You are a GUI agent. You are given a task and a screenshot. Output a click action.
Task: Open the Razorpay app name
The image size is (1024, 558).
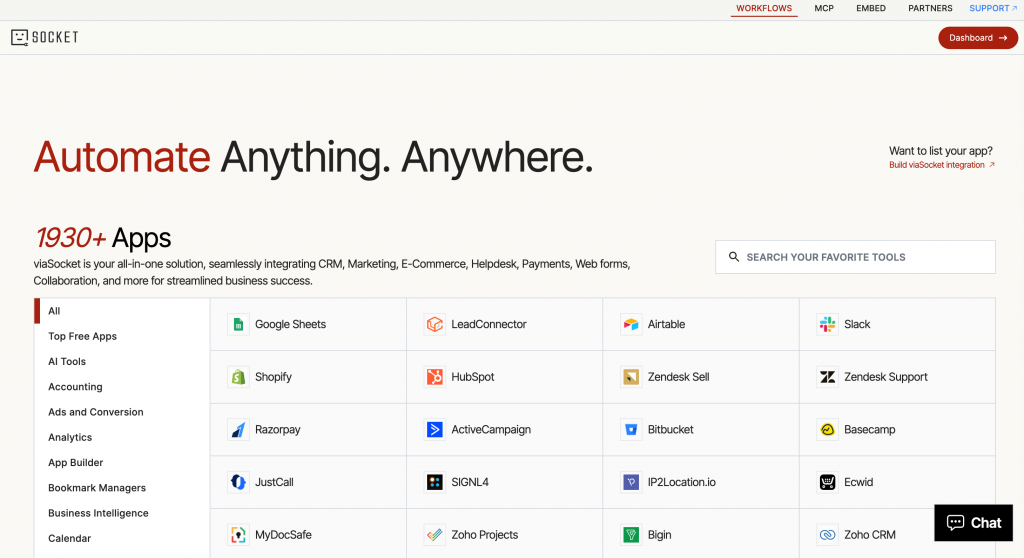pos(278,429)
